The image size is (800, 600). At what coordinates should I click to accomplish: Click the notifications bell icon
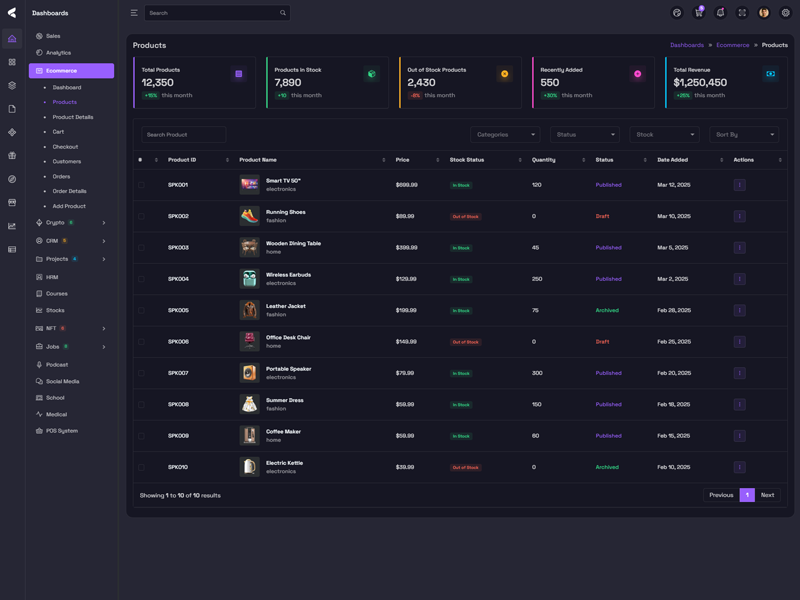pyautogui.click(x=720, y=13)
